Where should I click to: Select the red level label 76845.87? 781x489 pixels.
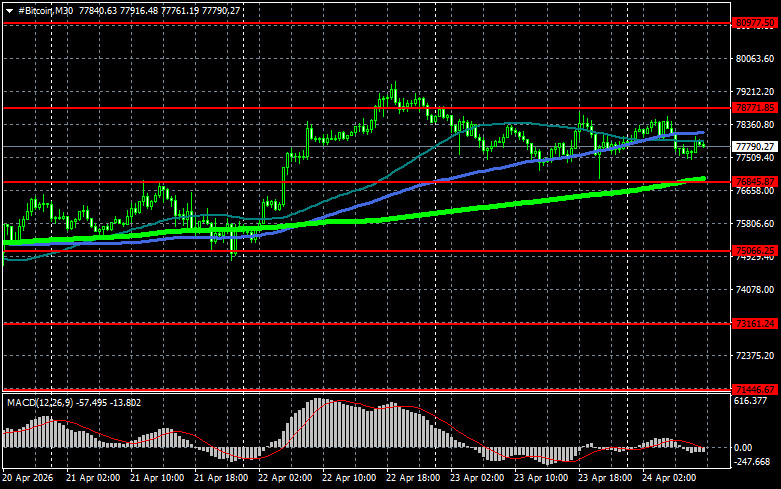tap(756, 182)
